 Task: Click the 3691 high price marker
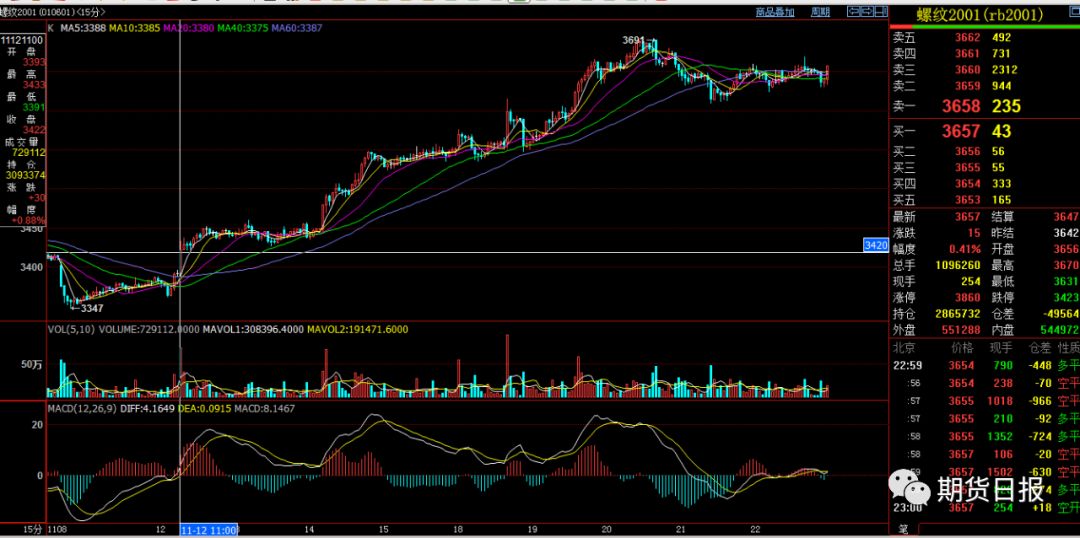pyautogui.click(x=634, y=41)
